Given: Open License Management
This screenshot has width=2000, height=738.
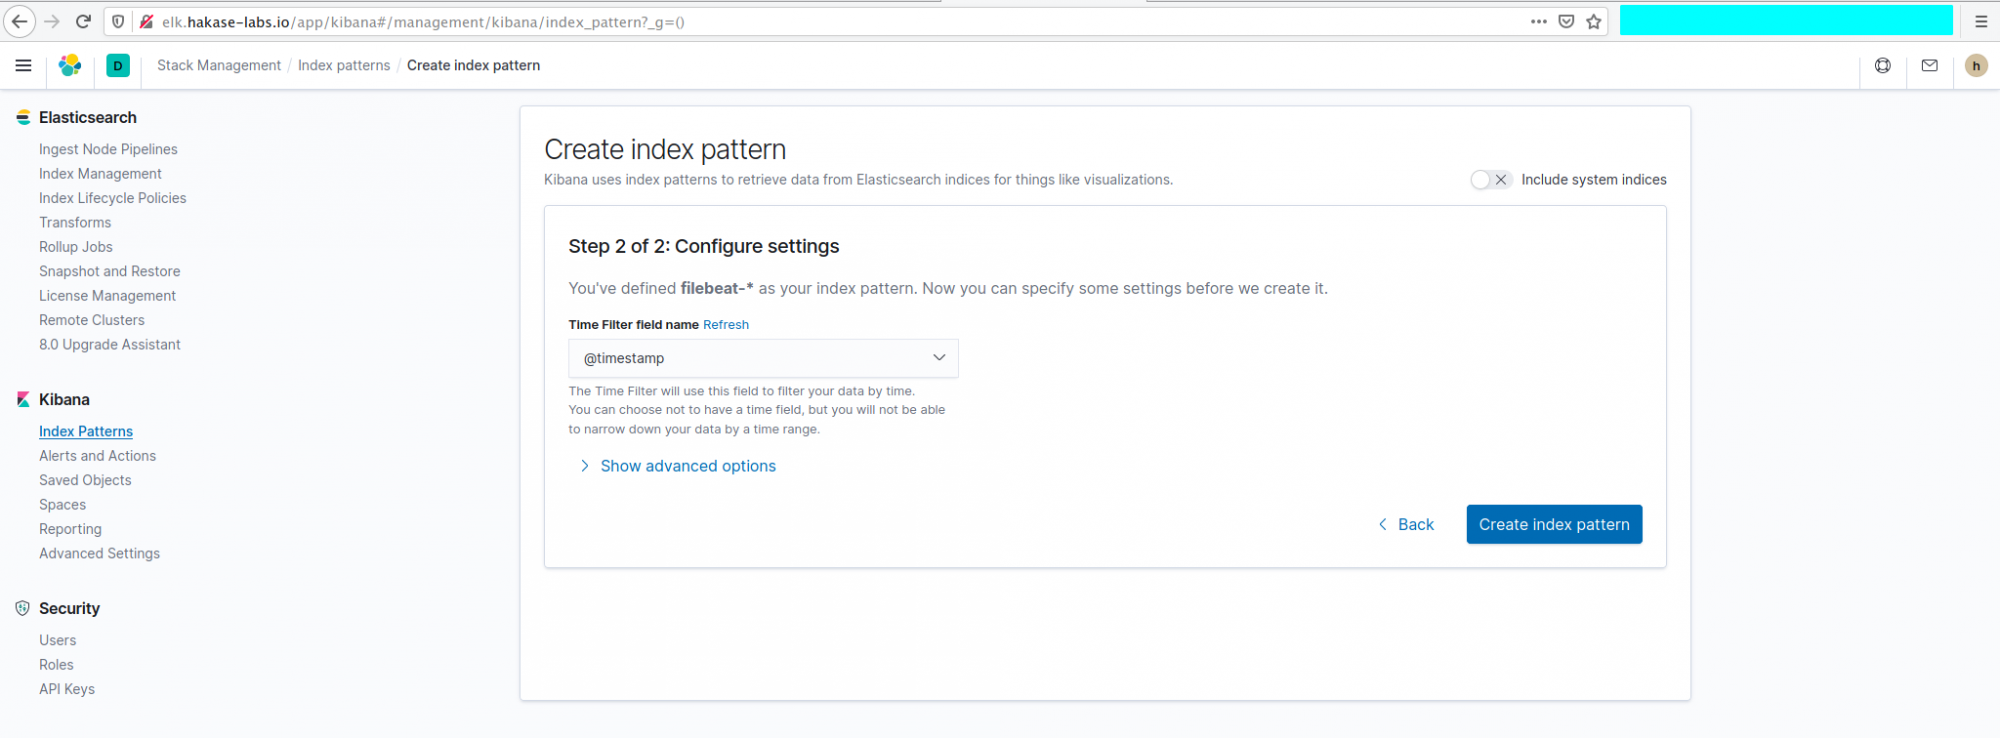Looking at the screenshot, I should (x=107, y=296).
